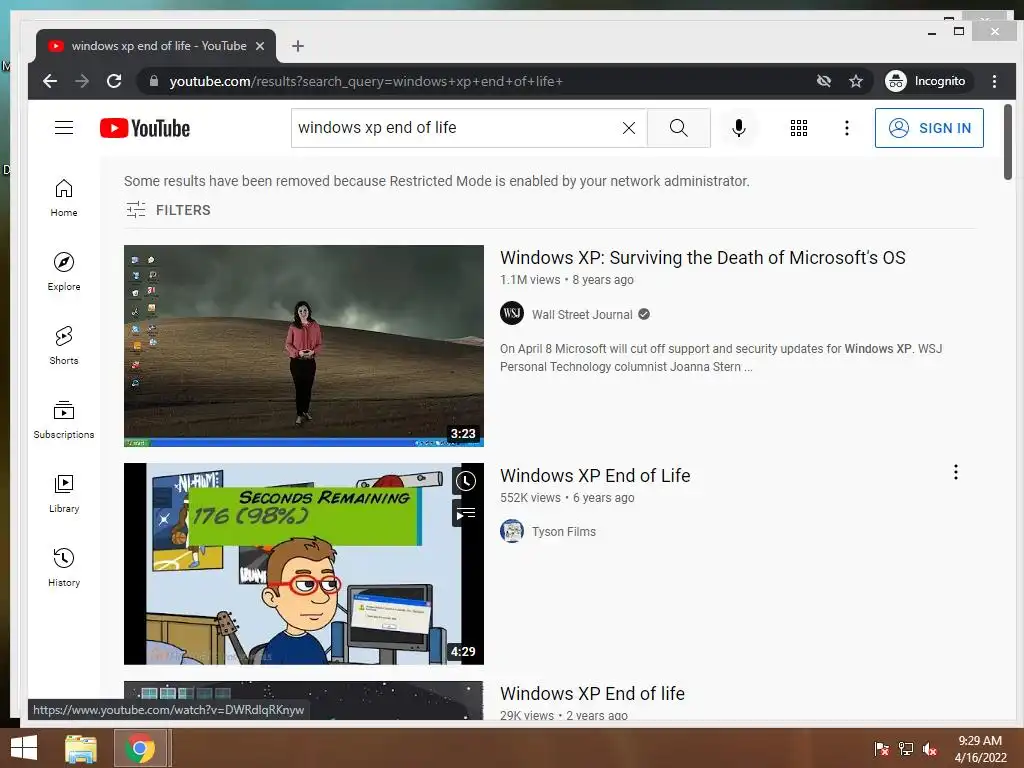This screenshot has width=1024, height=768.
Task: Open Subscriptions in the sidebar
Action: [63, 420]
